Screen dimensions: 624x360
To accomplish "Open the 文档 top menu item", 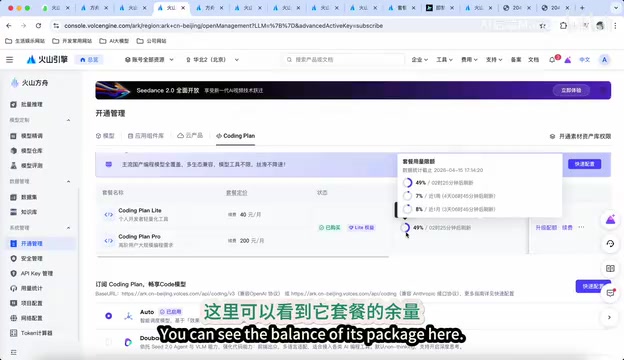I will [x=533, y=60].
